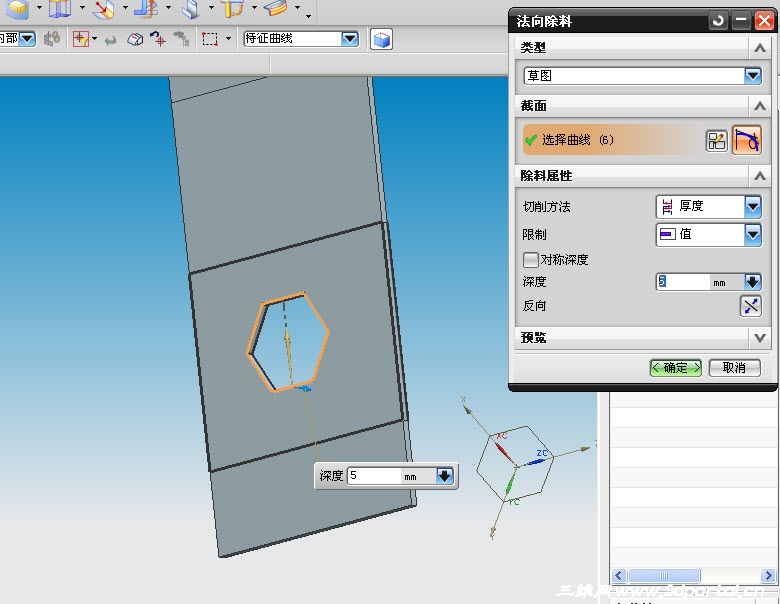Image resolution: width=780 pixels, height=604 pixels.
Task: Click the selection filter funnel icon
Action: click(x=81, y=39)
